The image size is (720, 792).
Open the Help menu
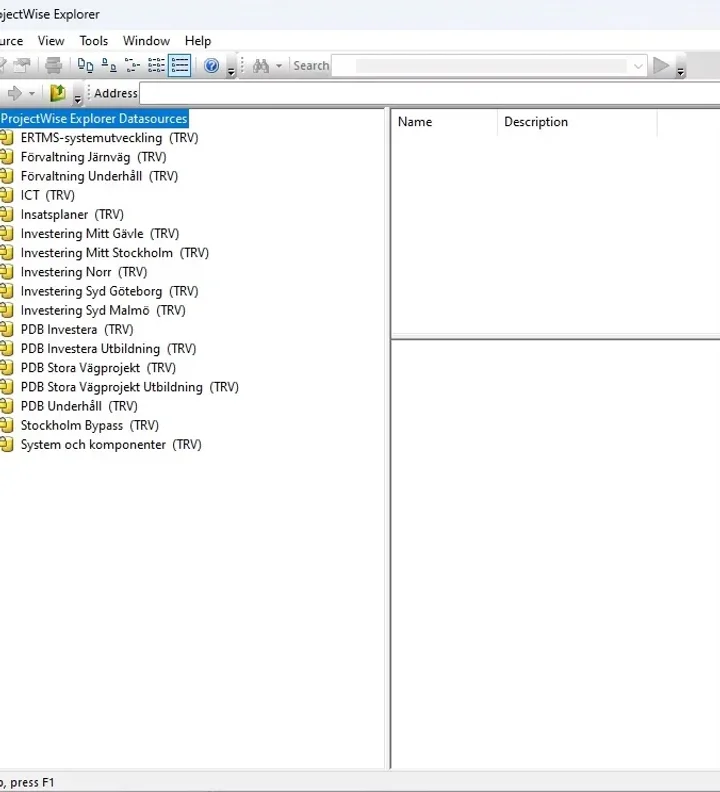(198, 41)
